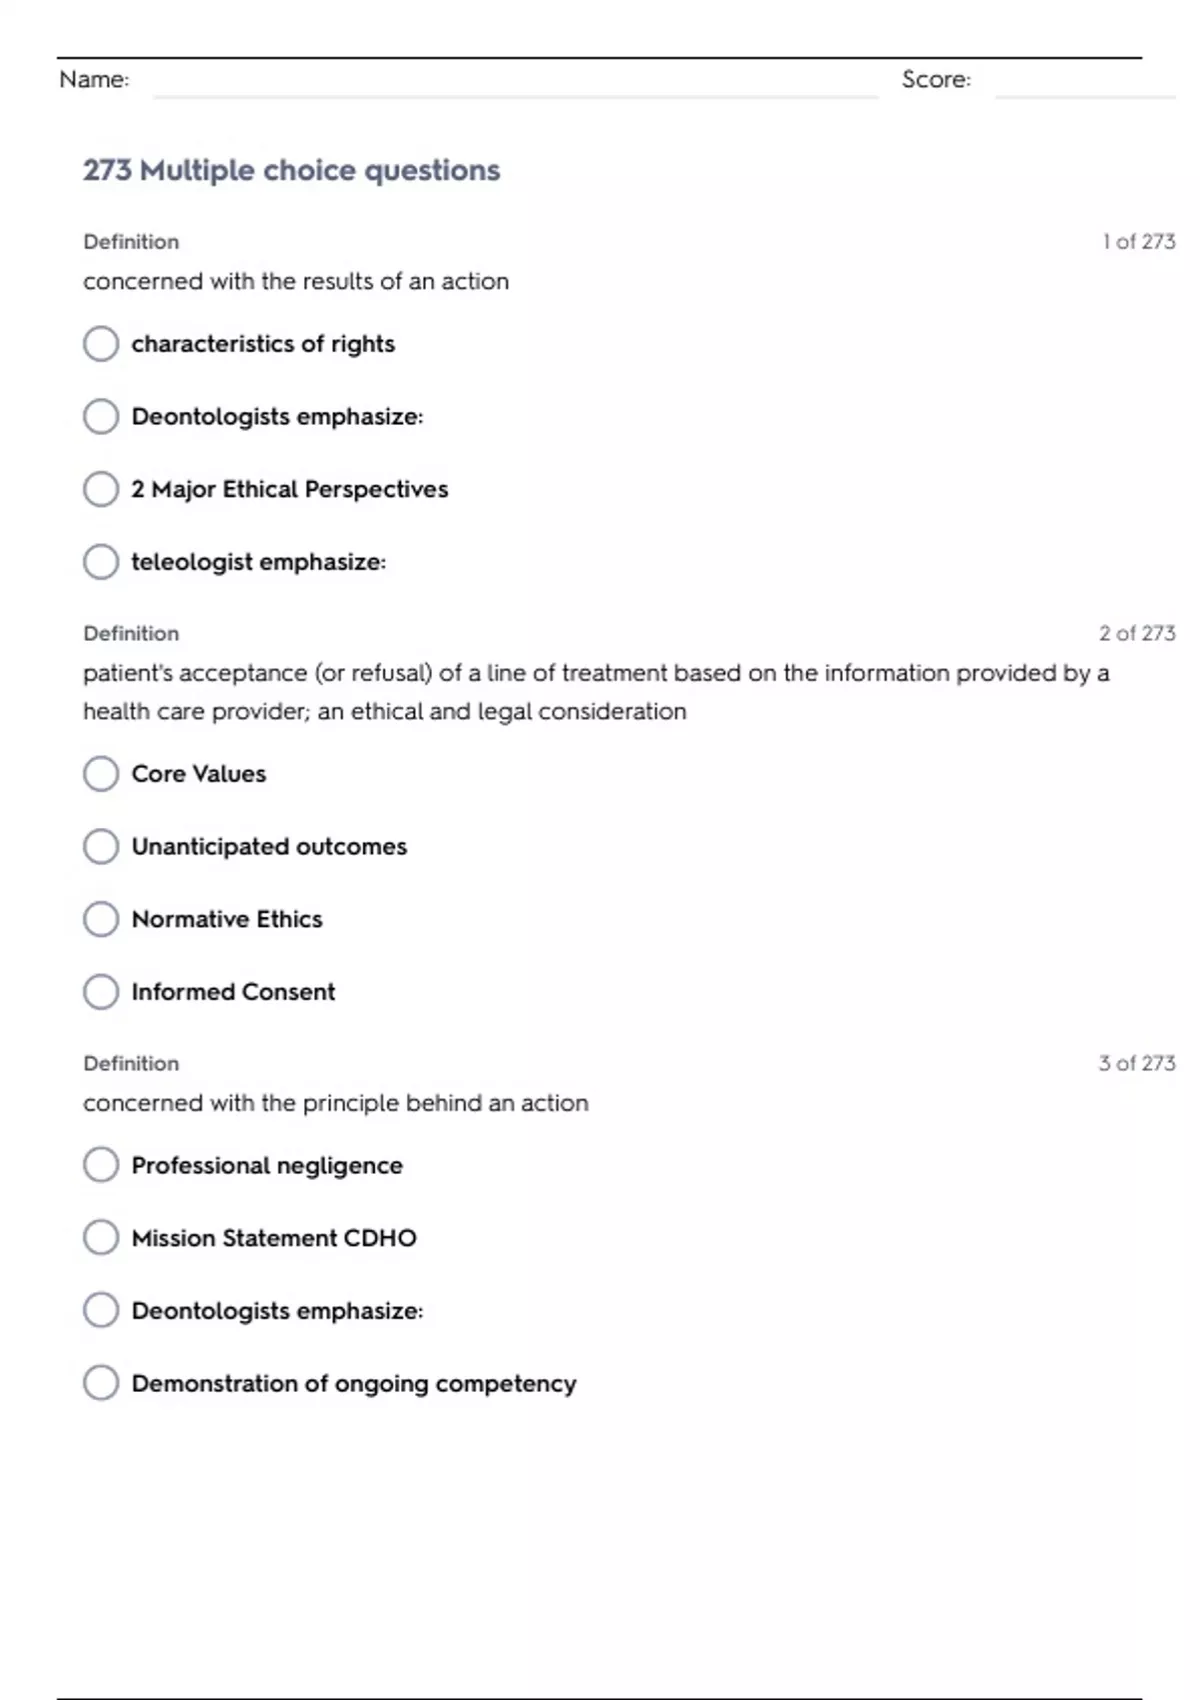Select '2 Major Ethical Perspectives' radio button
This screenshot has height=1700, width=1200.
101,490
